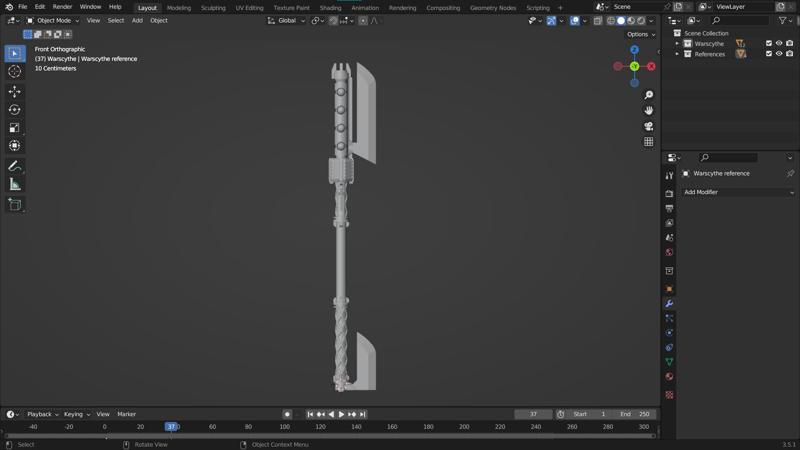Viewport: 800px width, 450px height.
Task: Switch to the Sculpting workspace tab
Action: point(213,7)
